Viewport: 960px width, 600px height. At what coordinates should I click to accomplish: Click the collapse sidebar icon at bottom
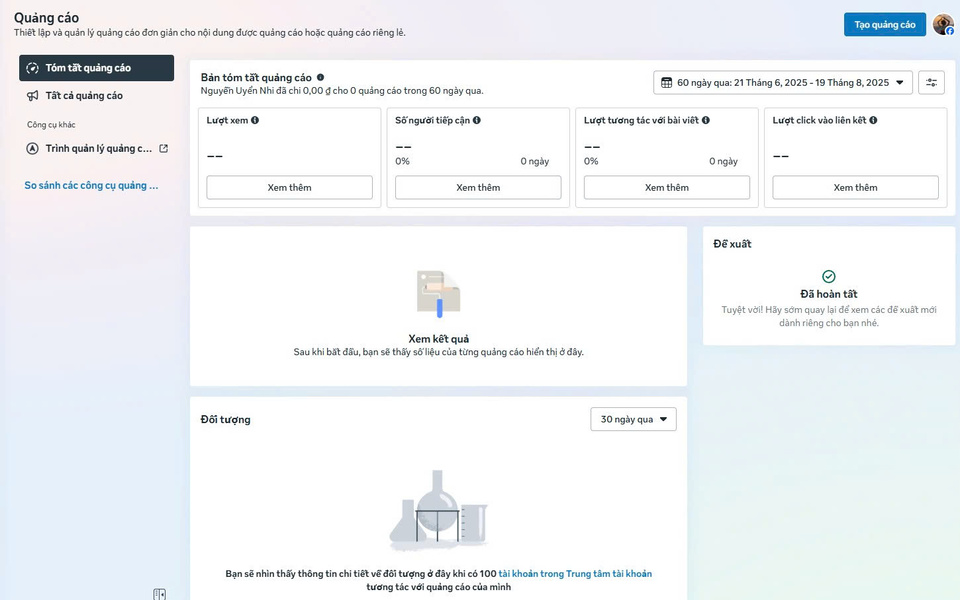[x=159, y=594]
